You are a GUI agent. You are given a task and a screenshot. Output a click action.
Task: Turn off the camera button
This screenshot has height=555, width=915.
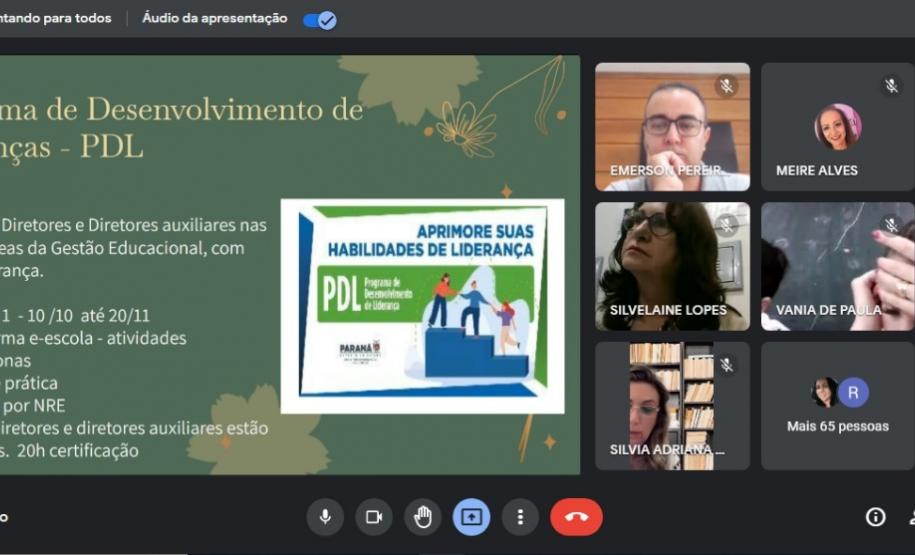click(374, 517)
